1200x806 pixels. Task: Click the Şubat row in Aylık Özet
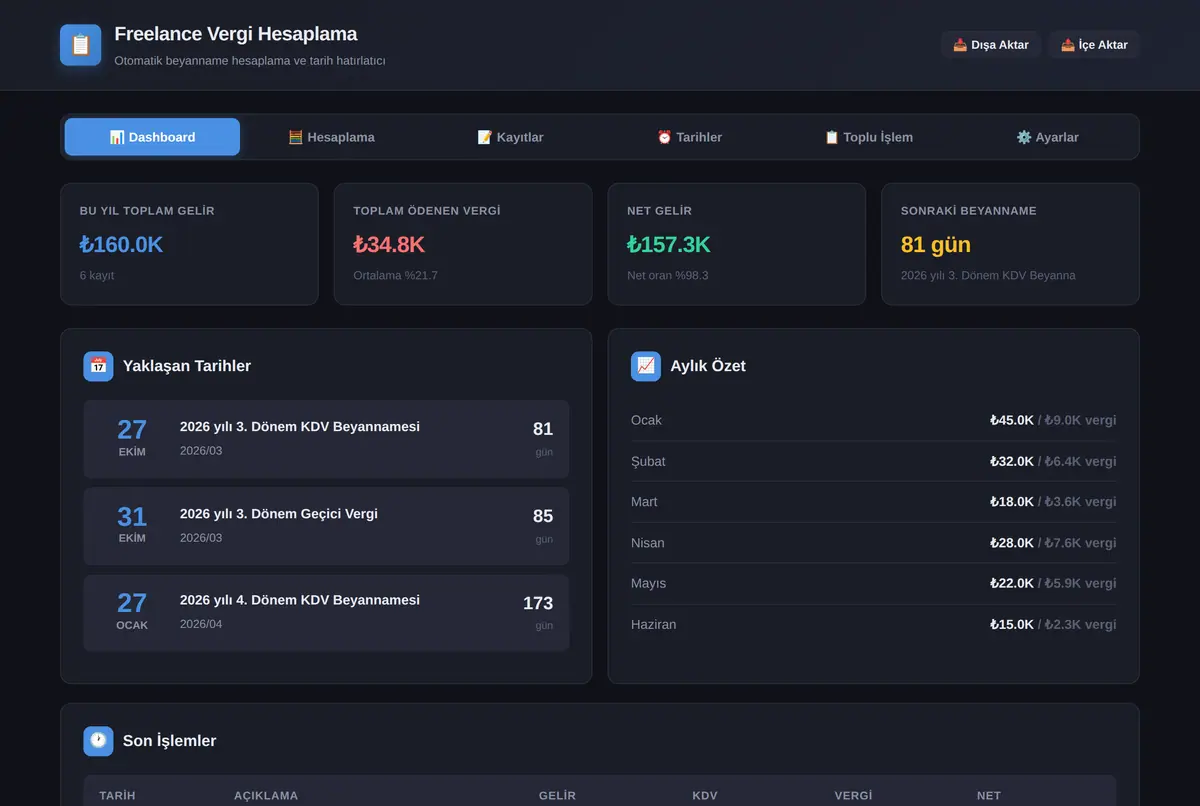tap(874, 461)
